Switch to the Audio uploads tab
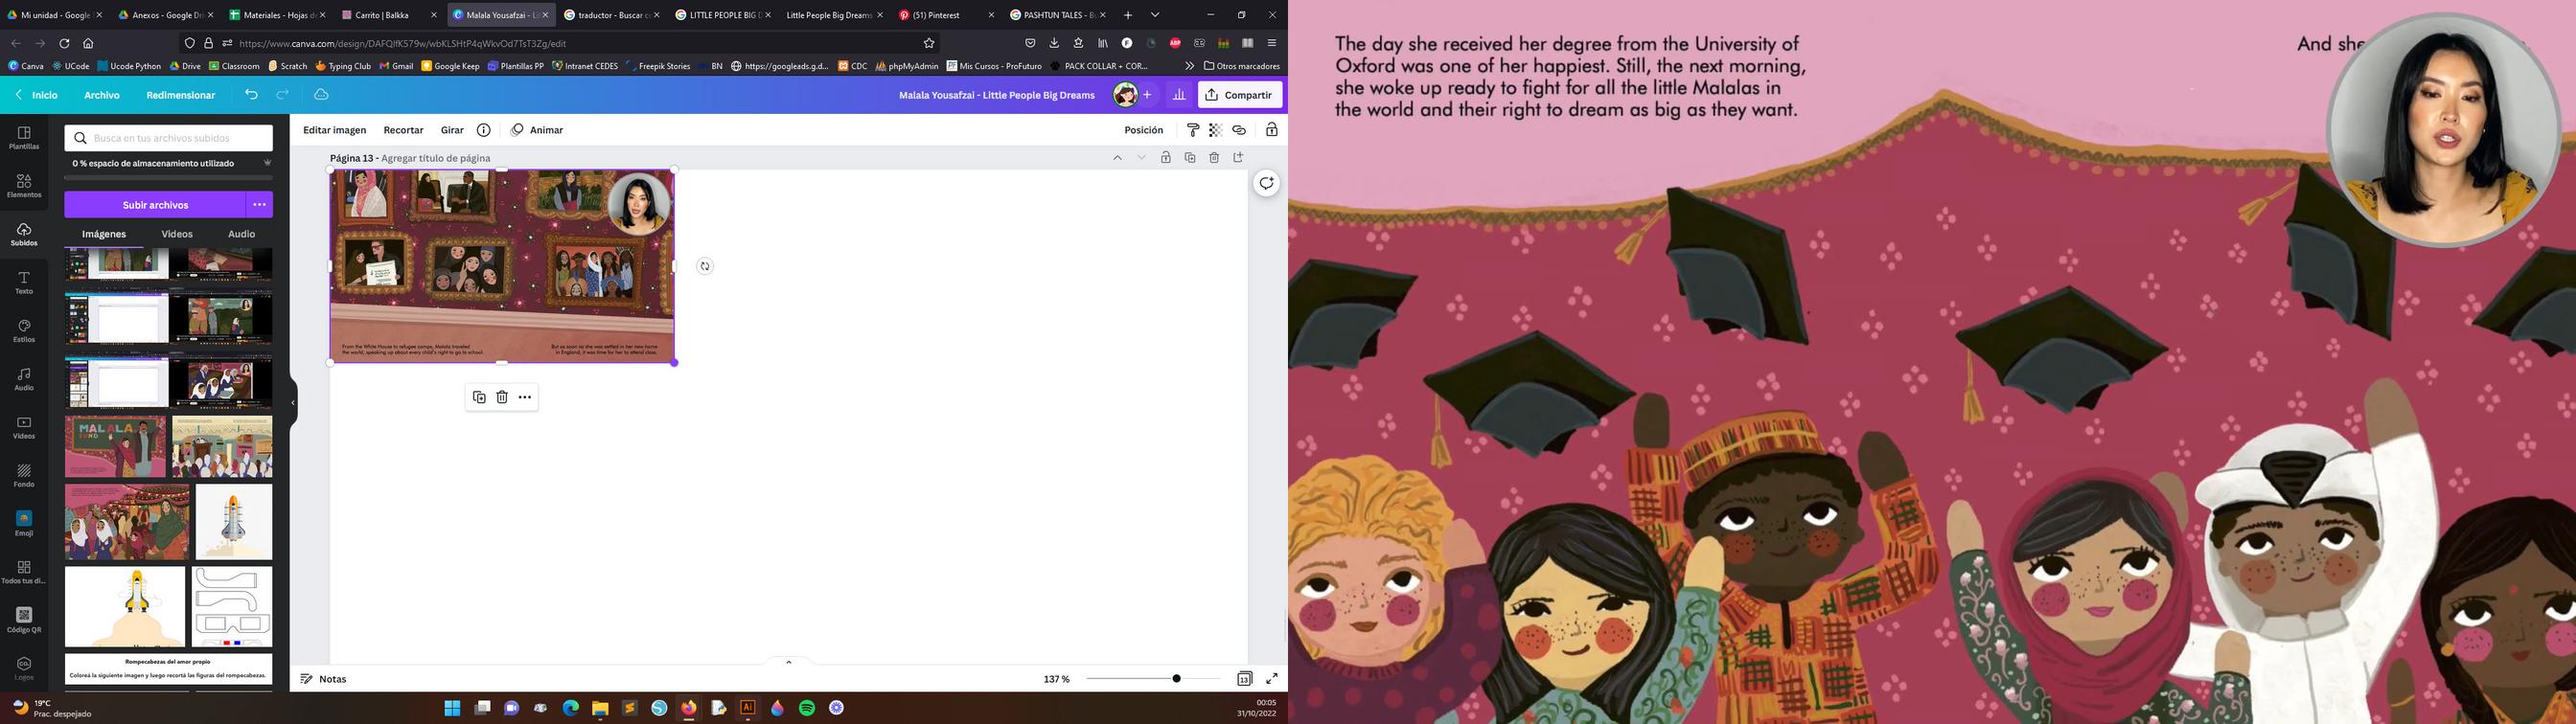Screen dimensions: 2576x724 (x=242, y=234)
